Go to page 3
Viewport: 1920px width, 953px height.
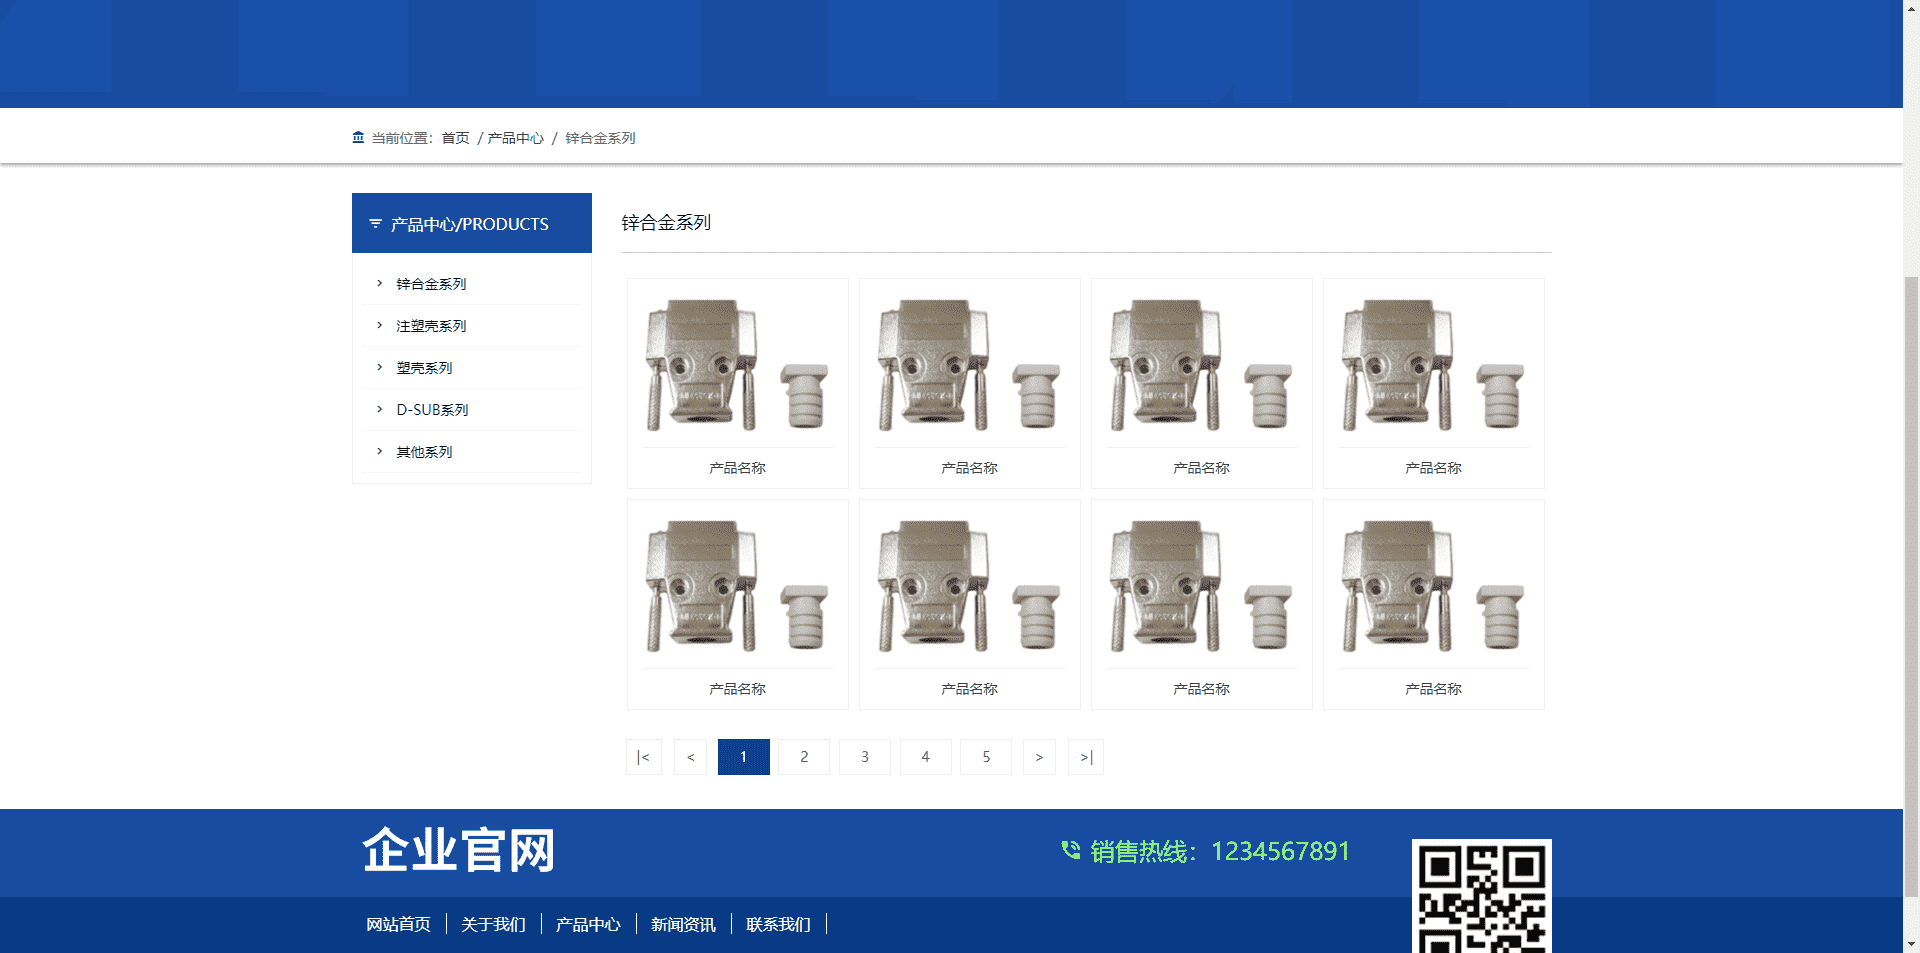click(865, 757)
